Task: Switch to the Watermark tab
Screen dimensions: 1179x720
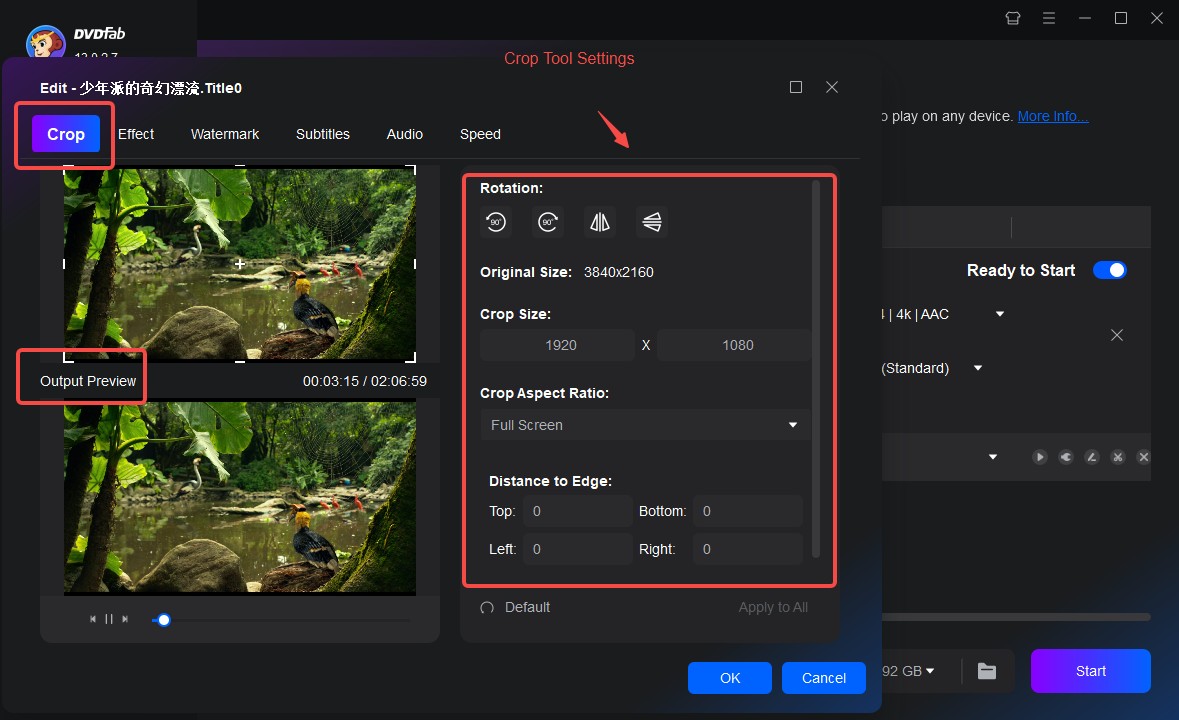Action: tap(224, 133)
